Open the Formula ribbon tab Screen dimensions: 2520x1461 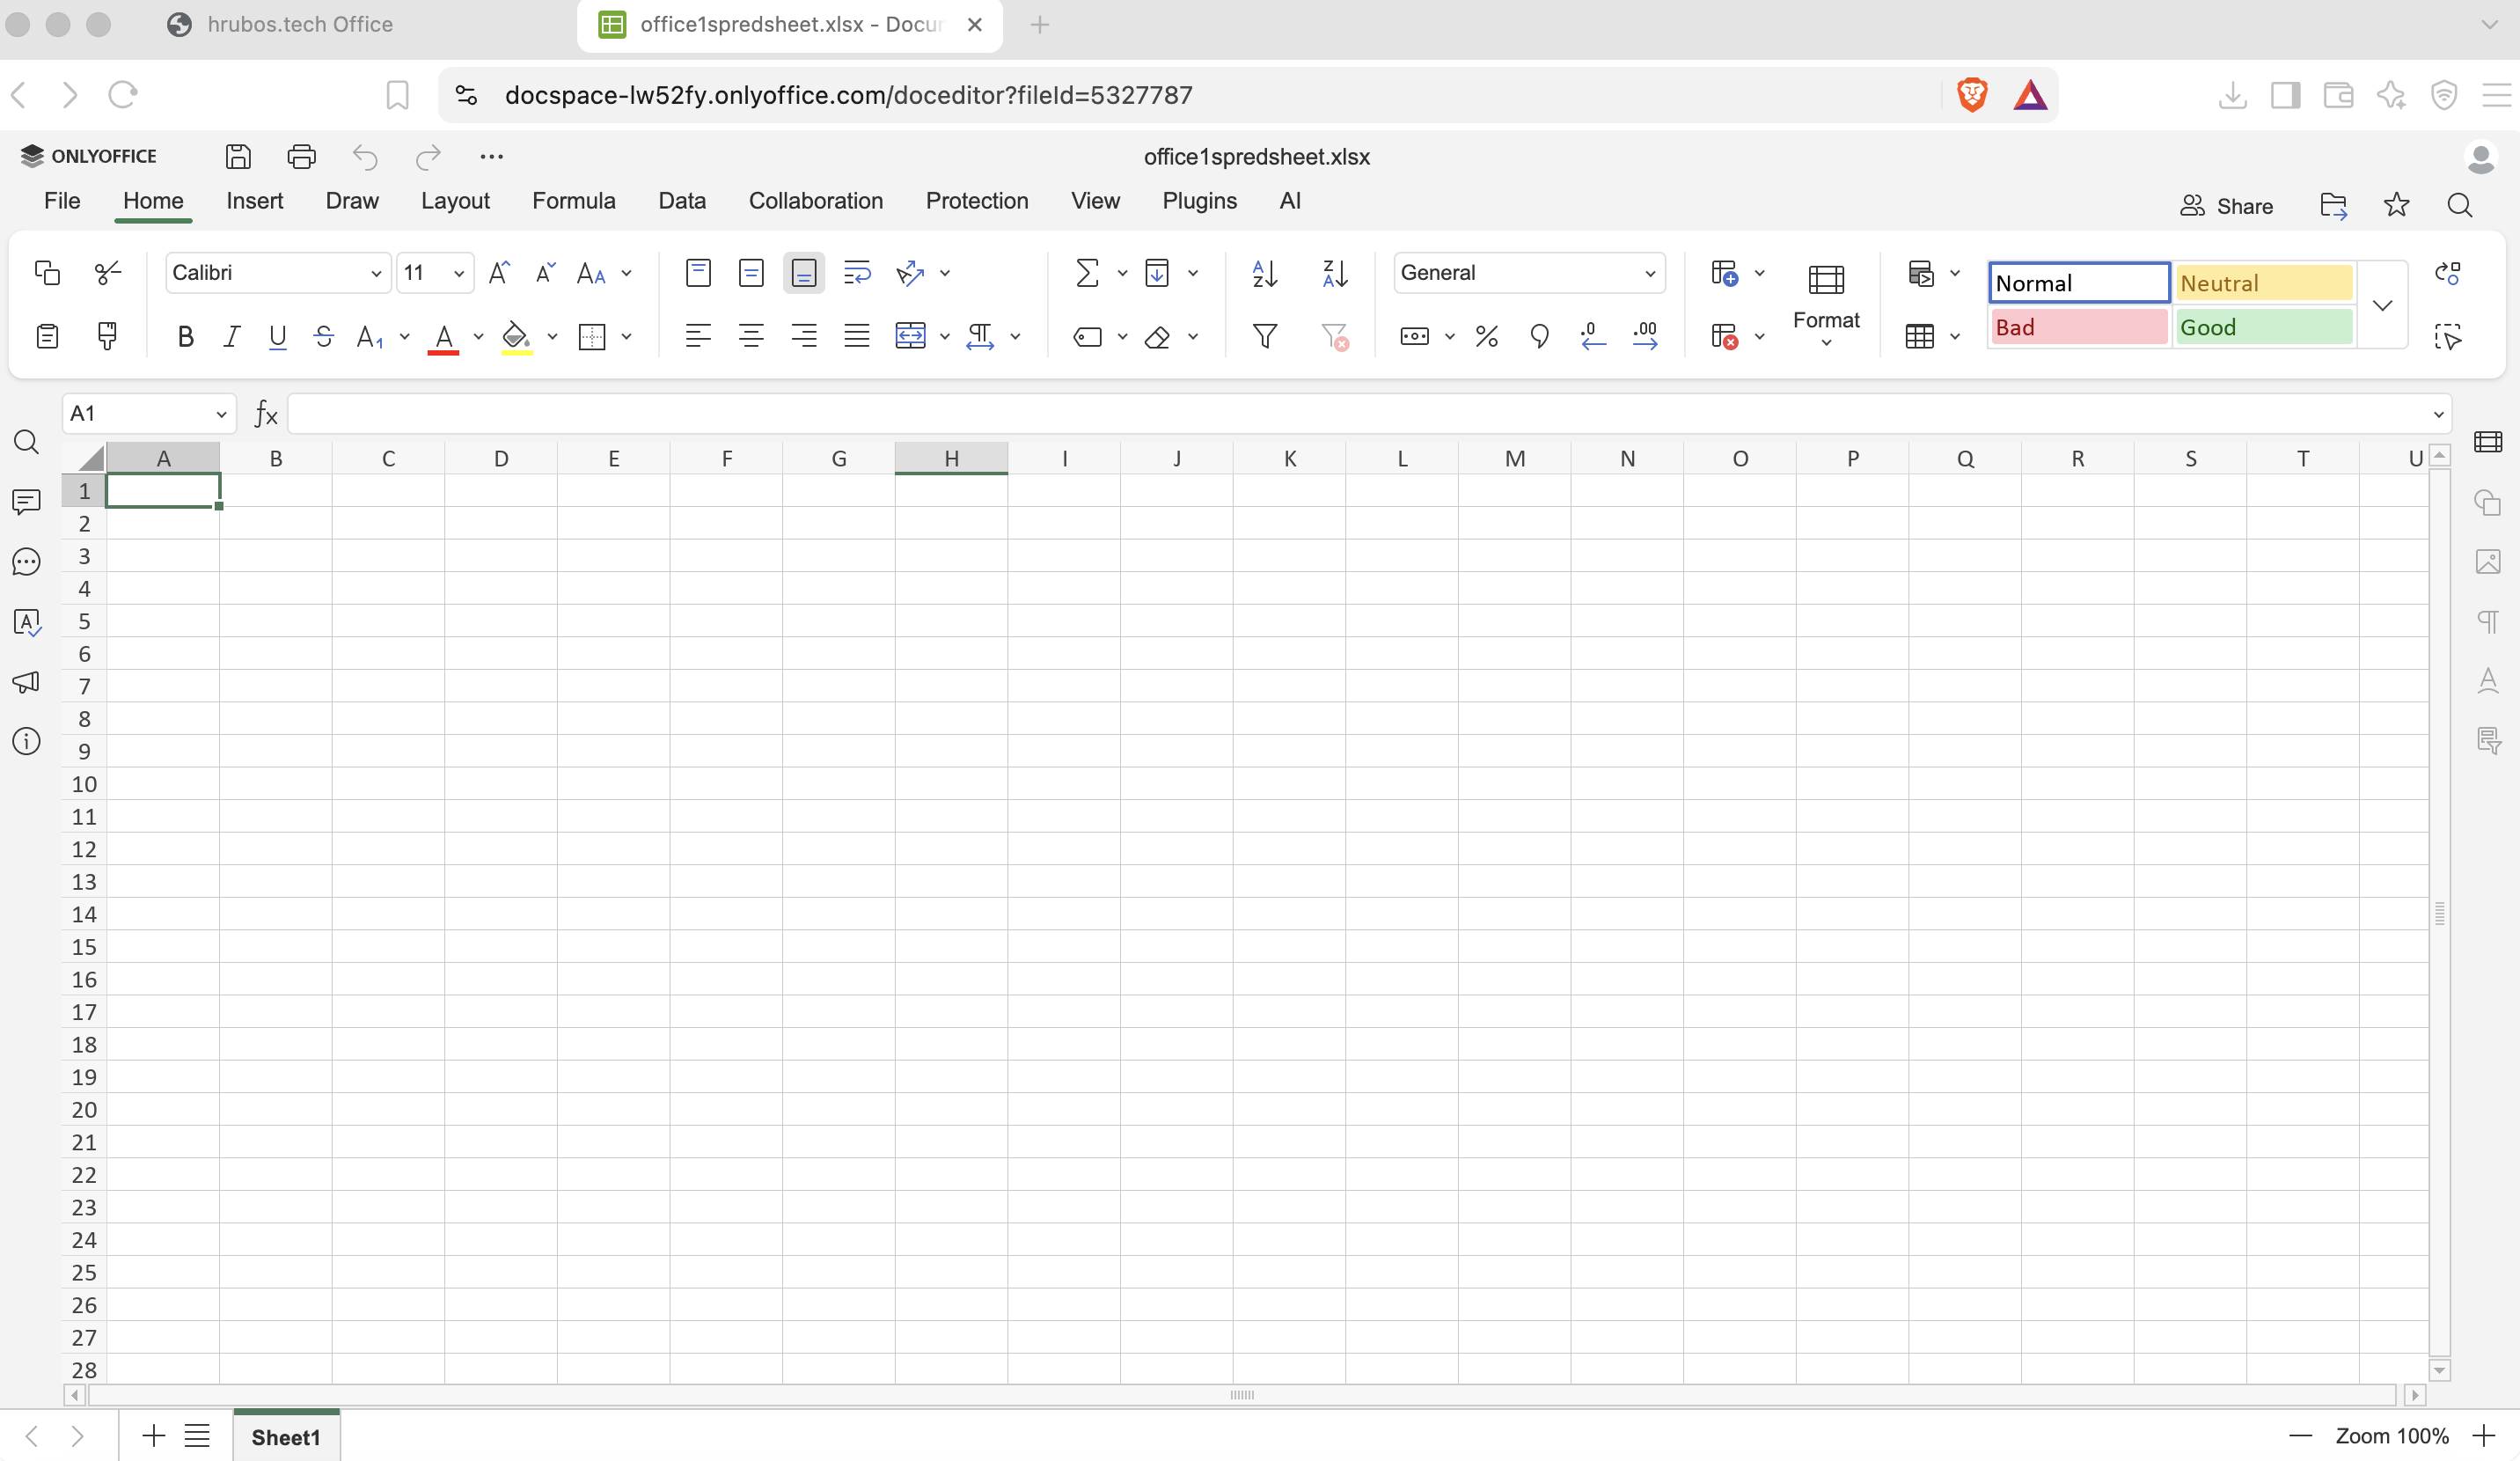[x=574, y=201]
